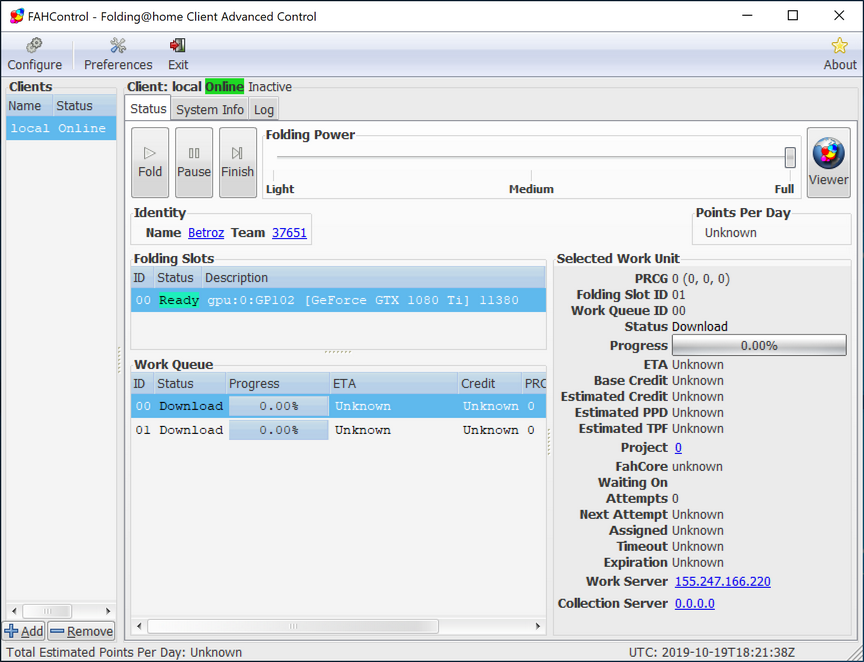Click the UTC timestamp in status bar
This screenshot has height=662, width=864.
711,653
